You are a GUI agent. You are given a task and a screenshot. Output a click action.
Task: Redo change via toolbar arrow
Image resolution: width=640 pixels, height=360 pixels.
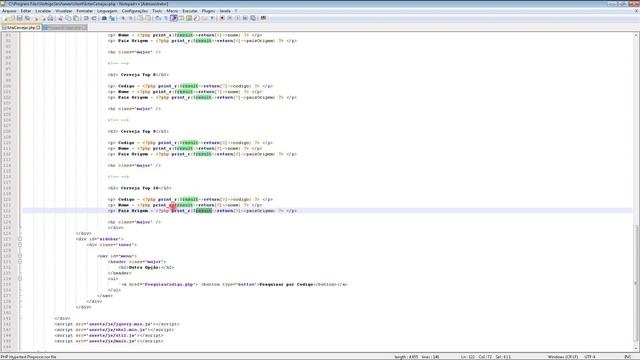[94, 18]
